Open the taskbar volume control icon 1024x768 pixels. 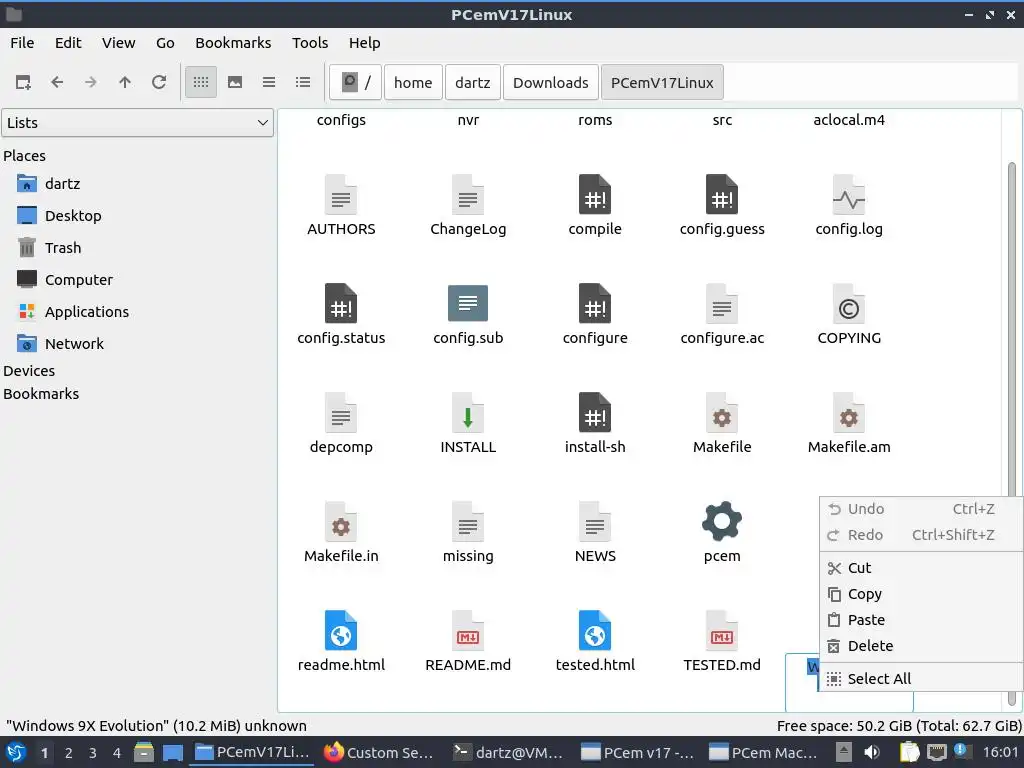[872, 752]
